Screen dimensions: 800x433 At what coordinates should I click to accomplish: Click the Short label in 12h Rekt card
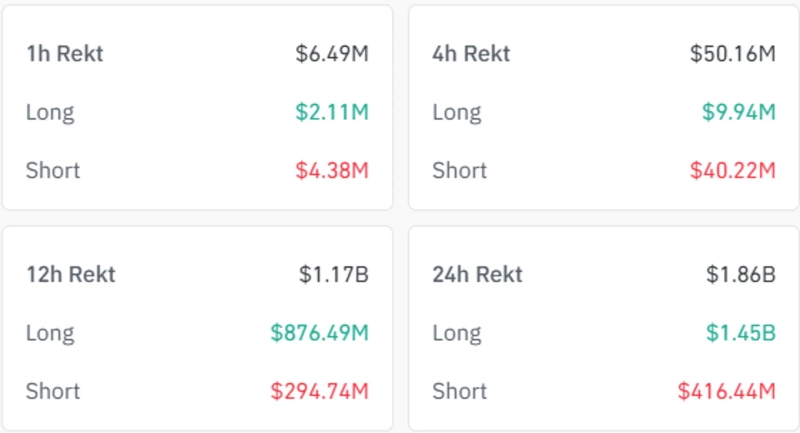point(53,390)
